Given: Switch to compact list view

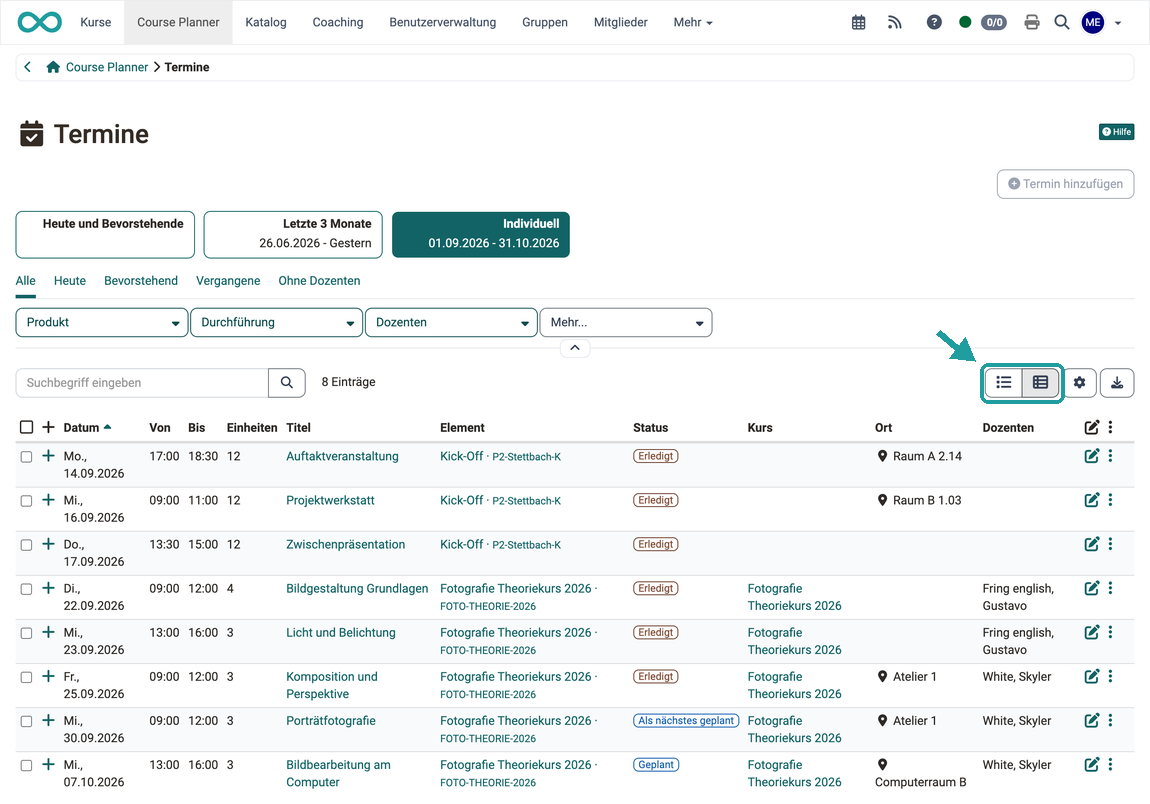Looking at the screenshot, I should [x=1003, y=382].
